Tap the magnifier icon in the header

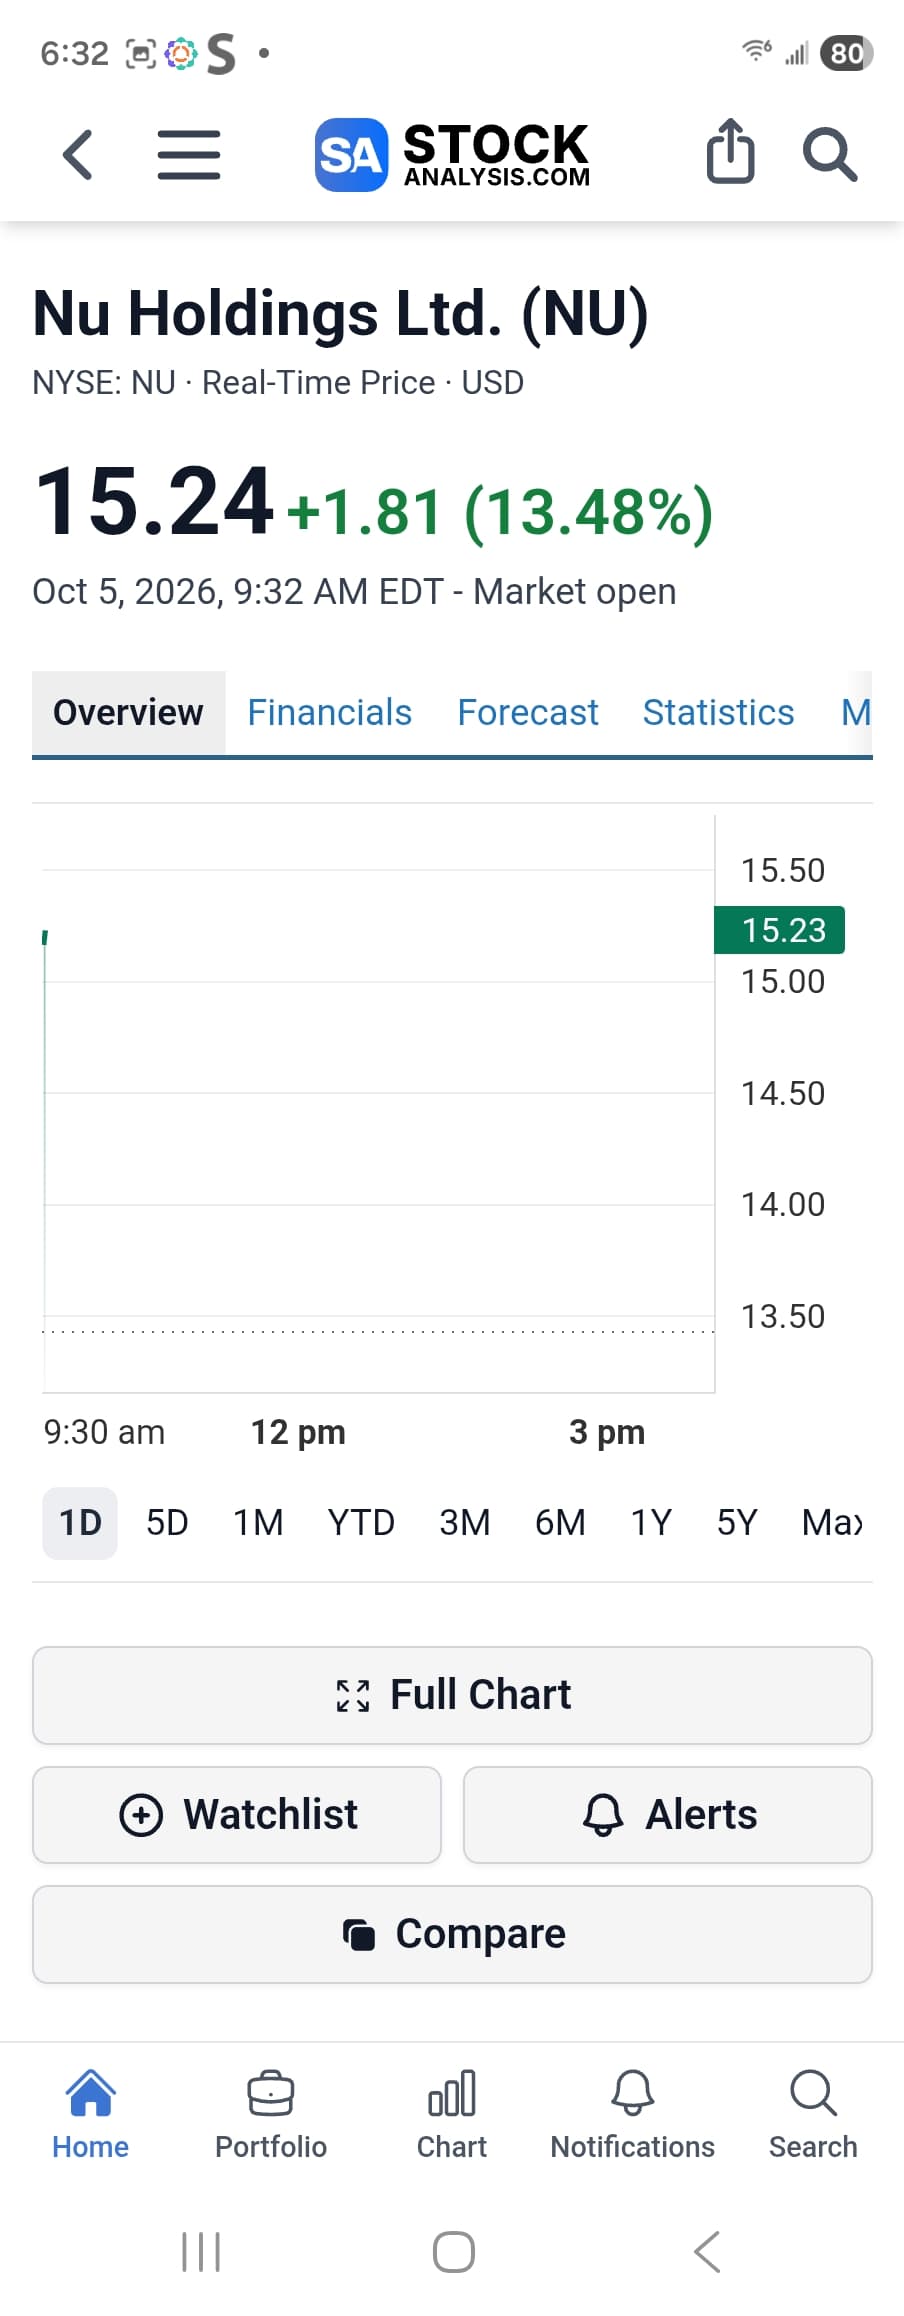(829, 155)
